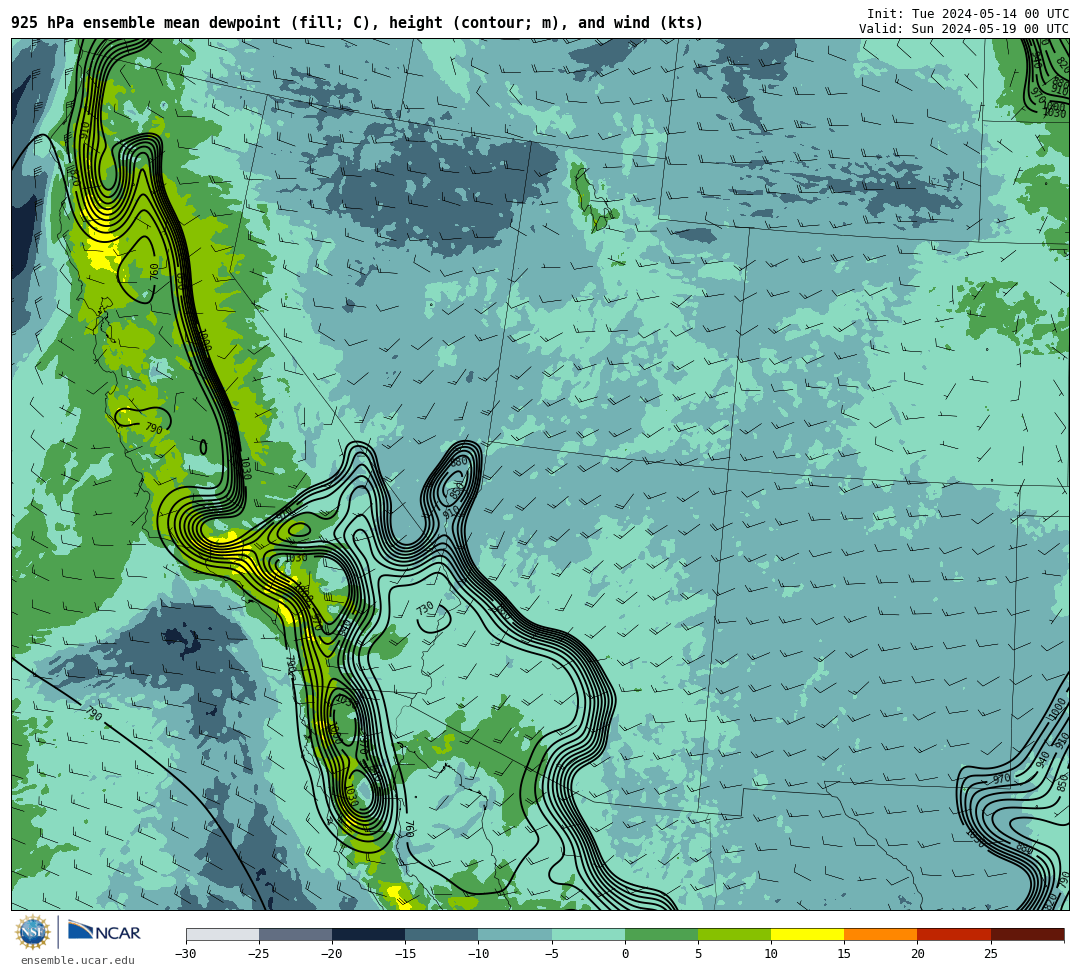Click the red 20 to 25 swatch

coord(954,934)
